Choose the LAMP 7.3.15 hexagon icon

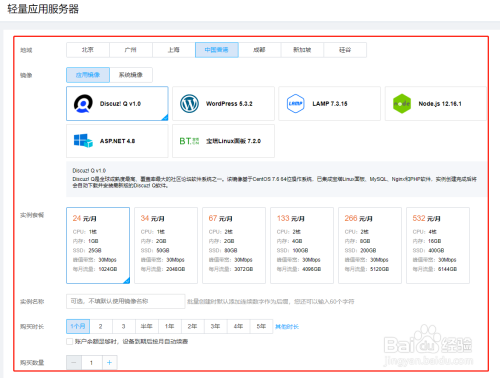coord(295,104)
